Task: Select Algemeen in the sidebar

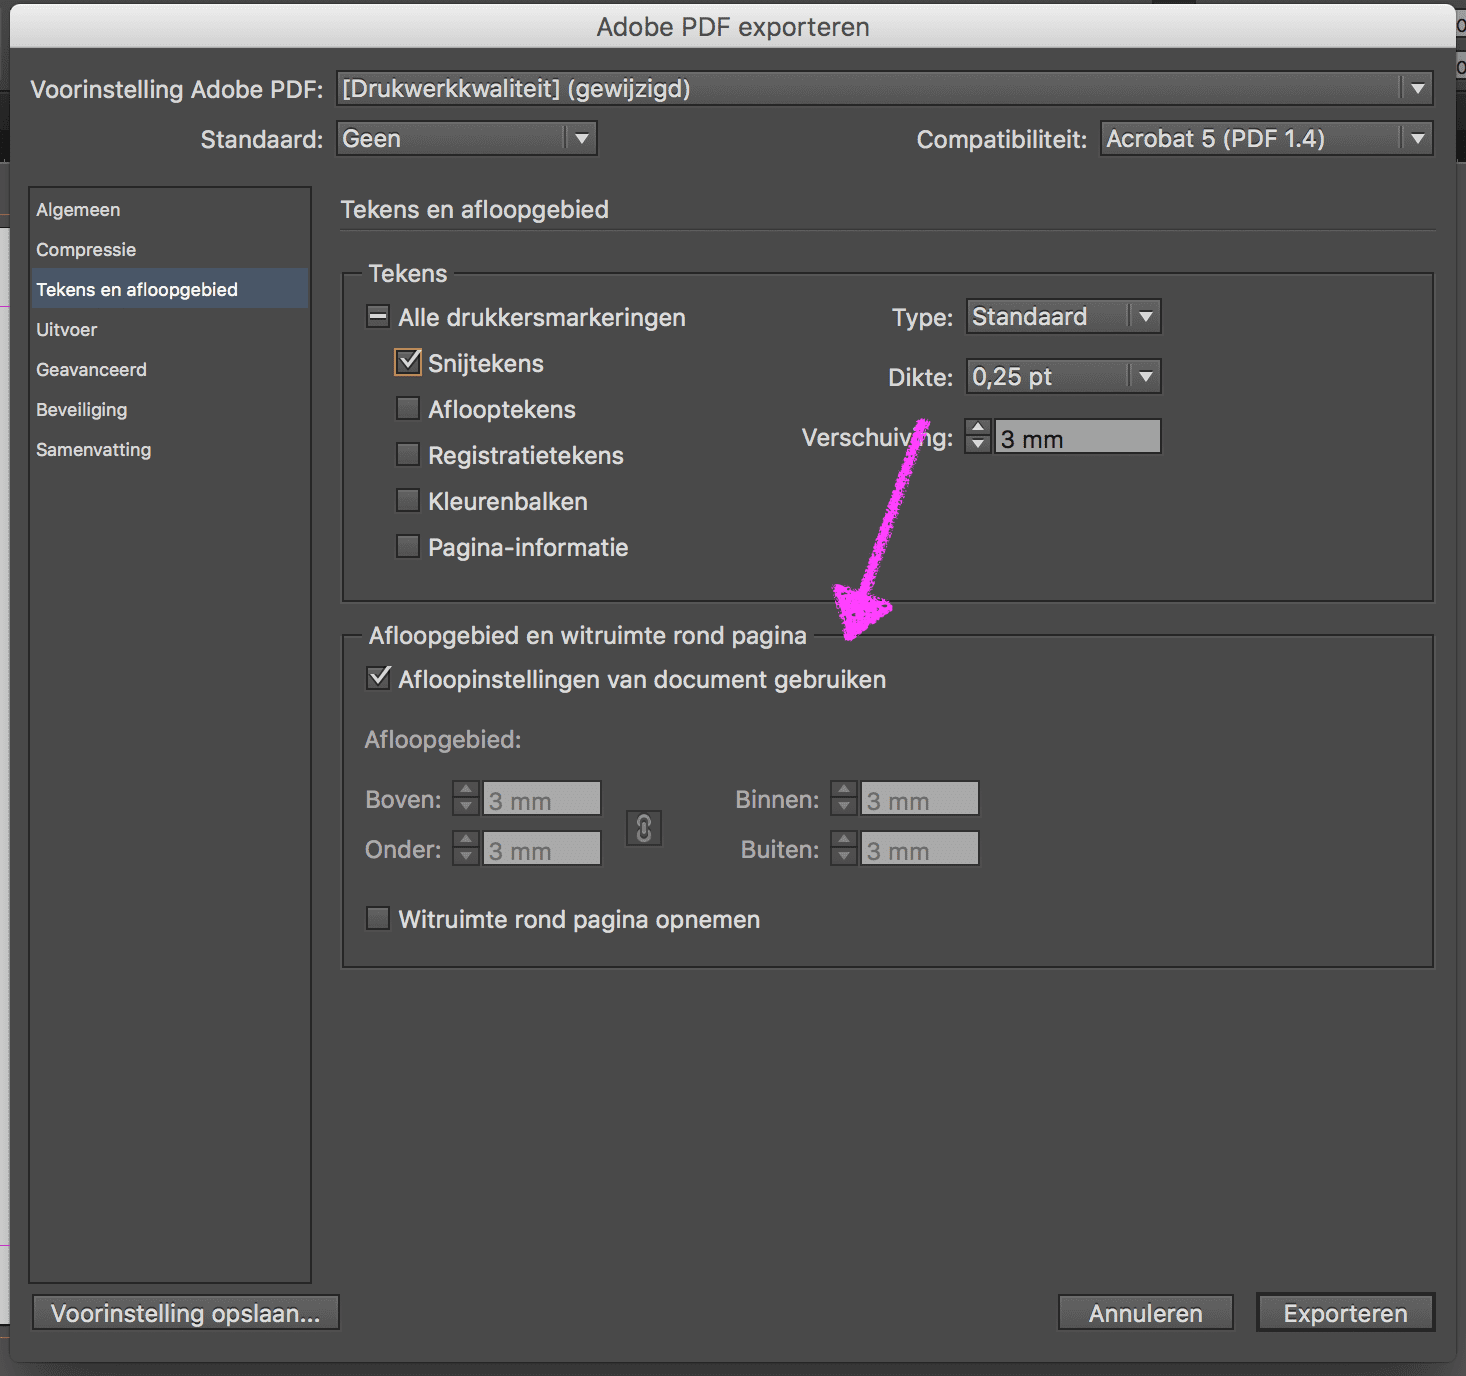Action: [170, 210]
